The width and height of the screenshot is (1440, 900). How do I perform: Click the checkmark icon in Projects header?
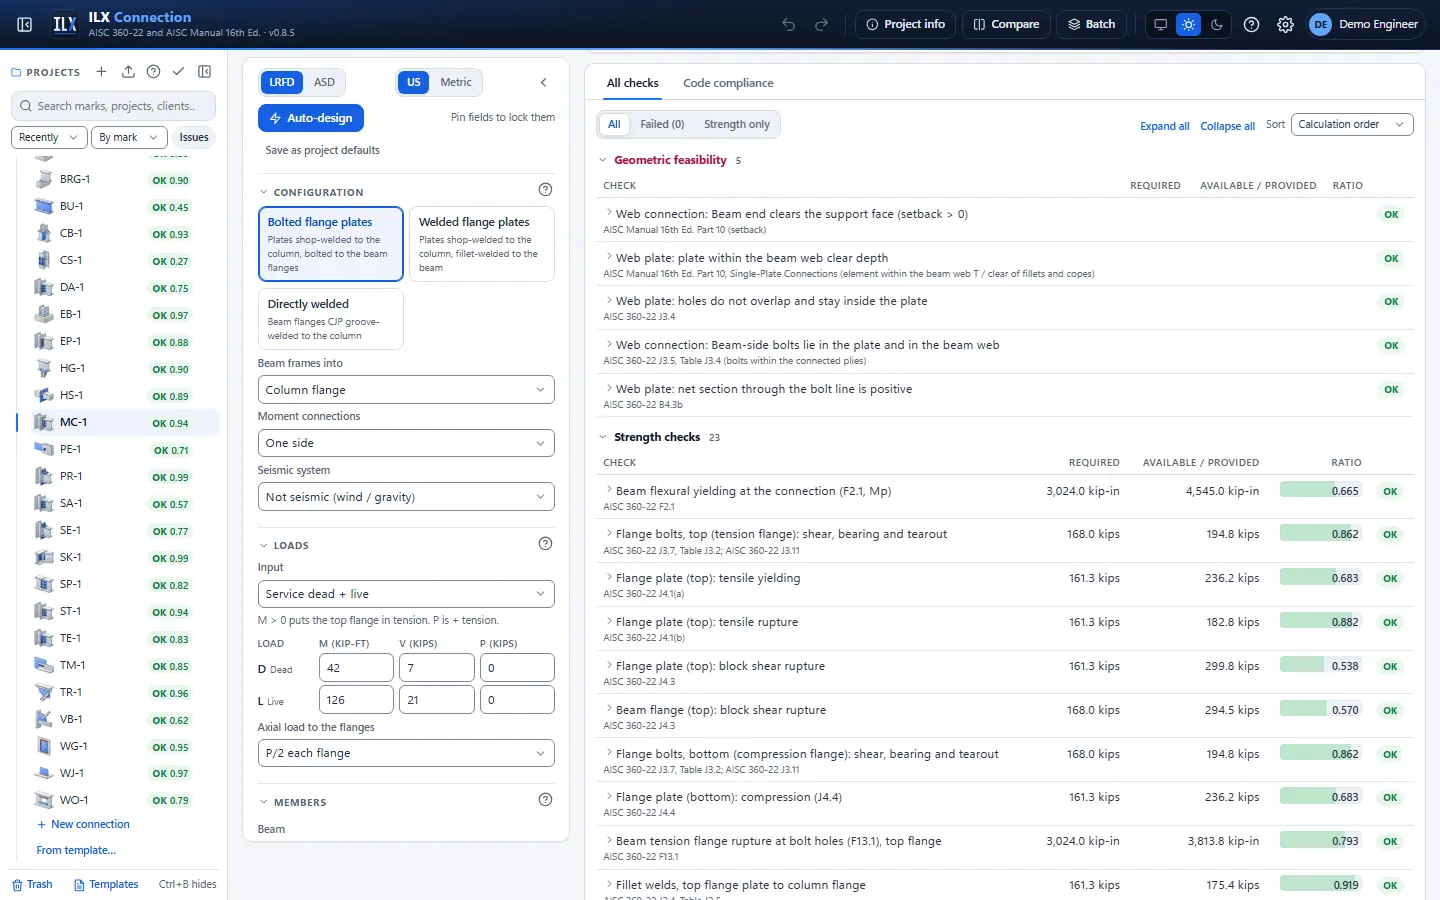point(178,72)
